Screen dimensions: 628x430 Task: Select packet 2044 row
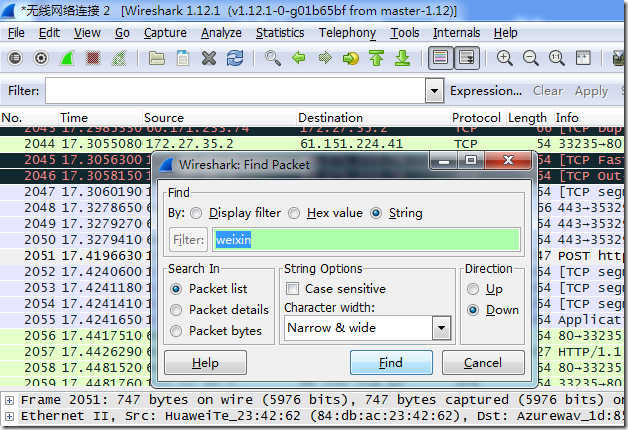tap(312, 144)
